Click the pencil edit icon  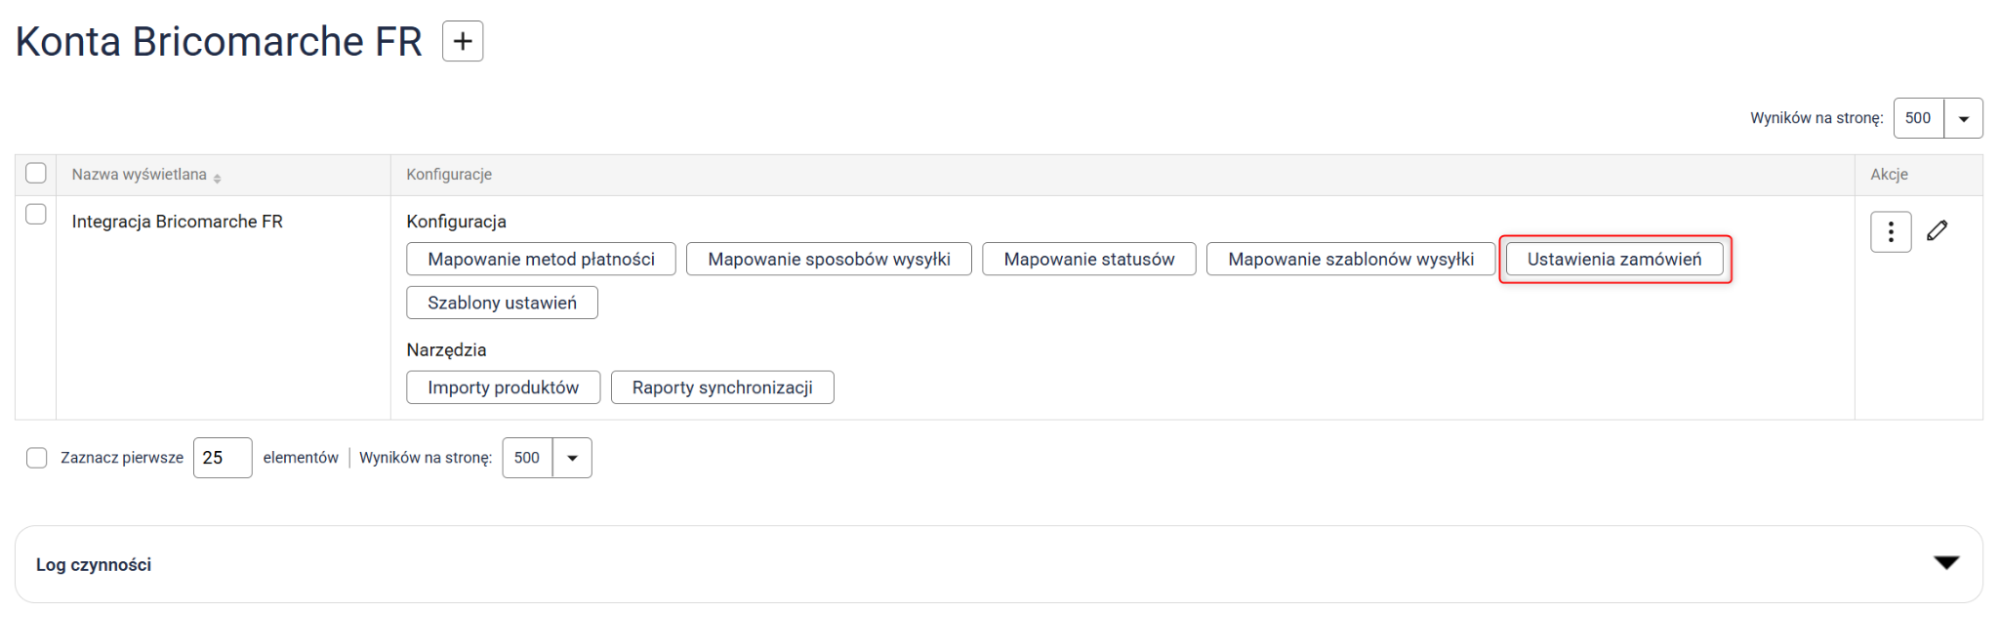coord(1937,231)
